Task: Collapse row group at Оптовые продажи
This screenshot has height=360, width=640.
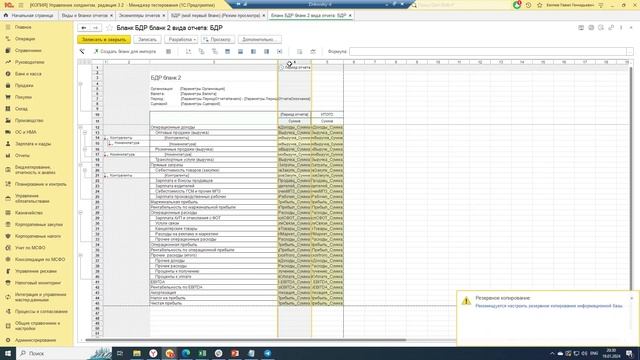Action: [85, 133]
